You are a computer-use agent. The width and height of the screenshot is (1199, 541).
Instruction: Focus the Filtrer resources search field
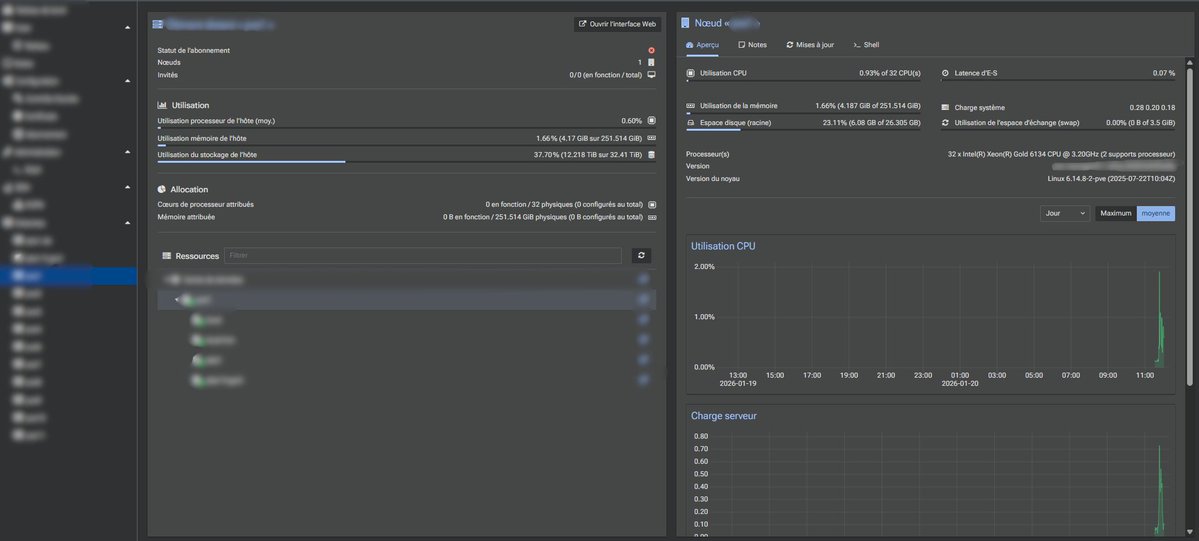423,256
